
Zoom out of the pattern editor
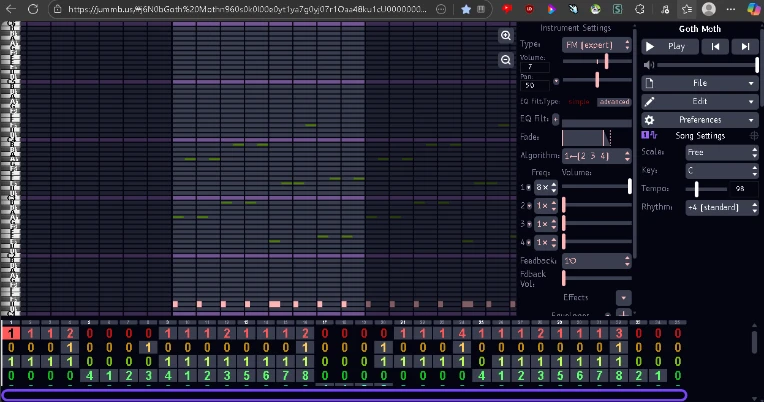point(506,60)
